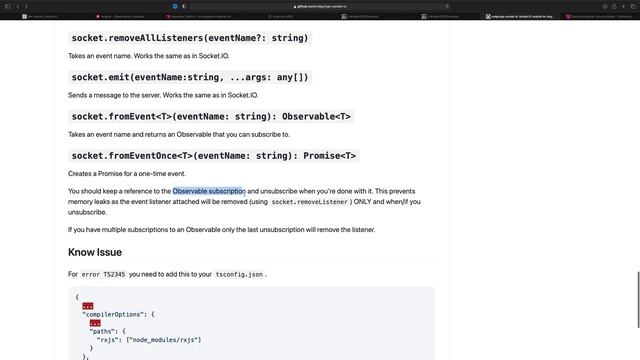Show the tab overview icon

point(633,7)
